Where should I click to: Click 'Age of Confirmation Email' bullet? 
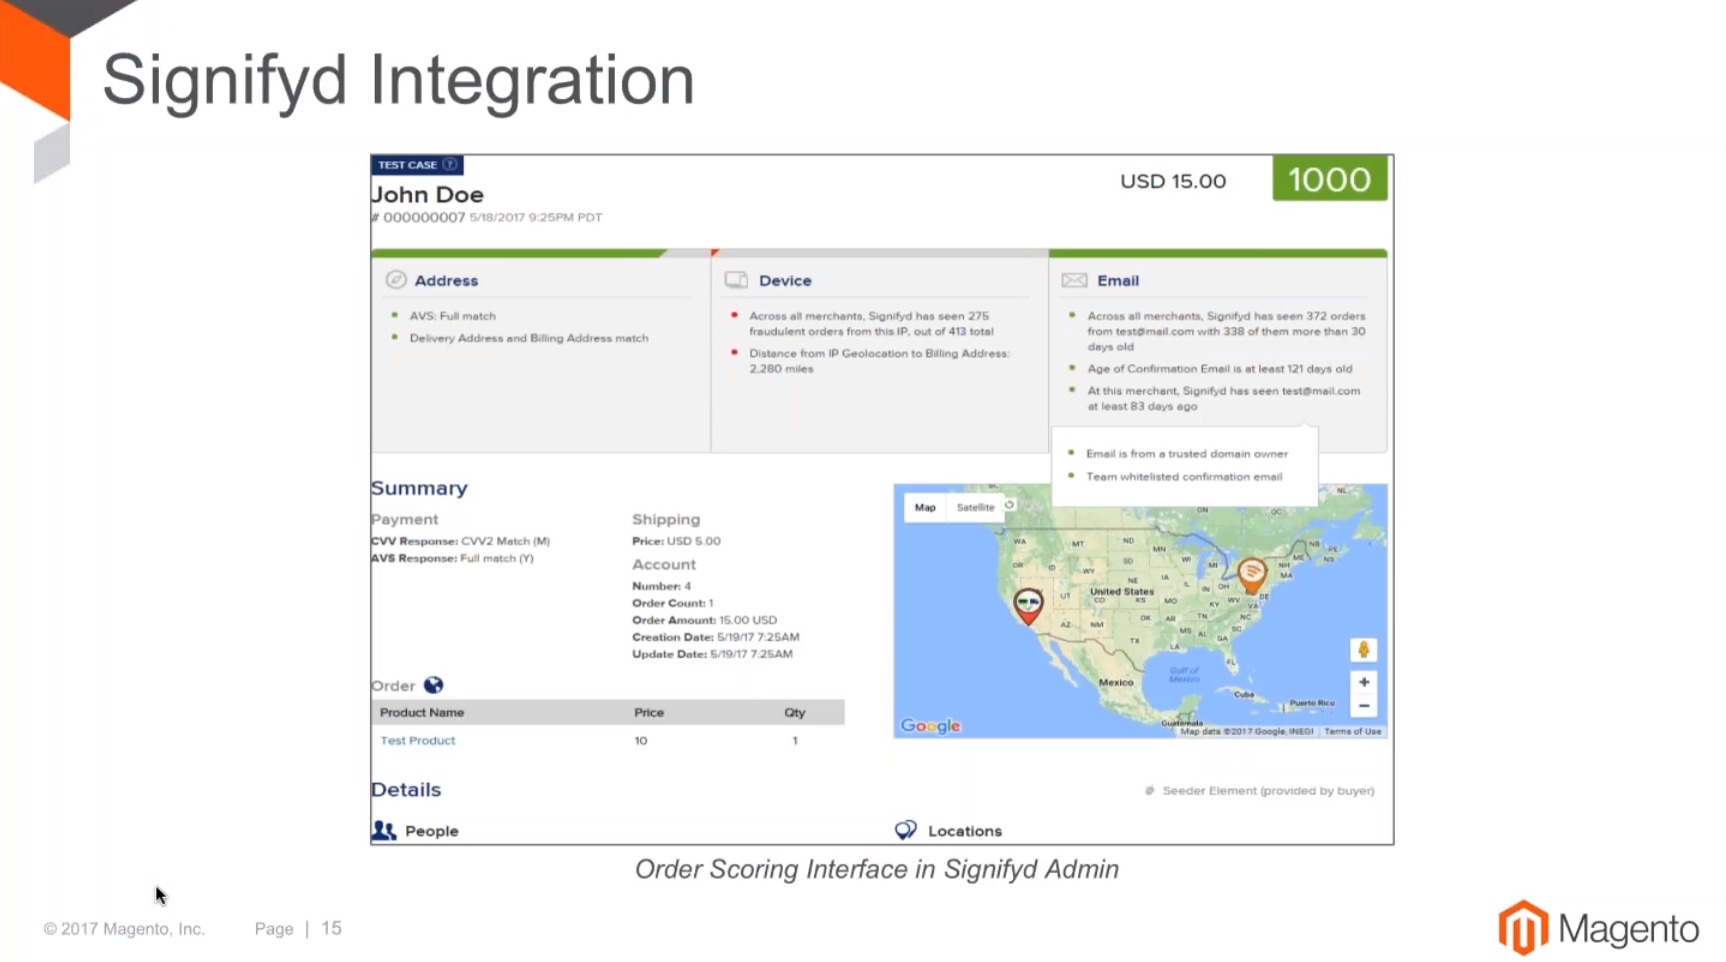(1219, 369)
